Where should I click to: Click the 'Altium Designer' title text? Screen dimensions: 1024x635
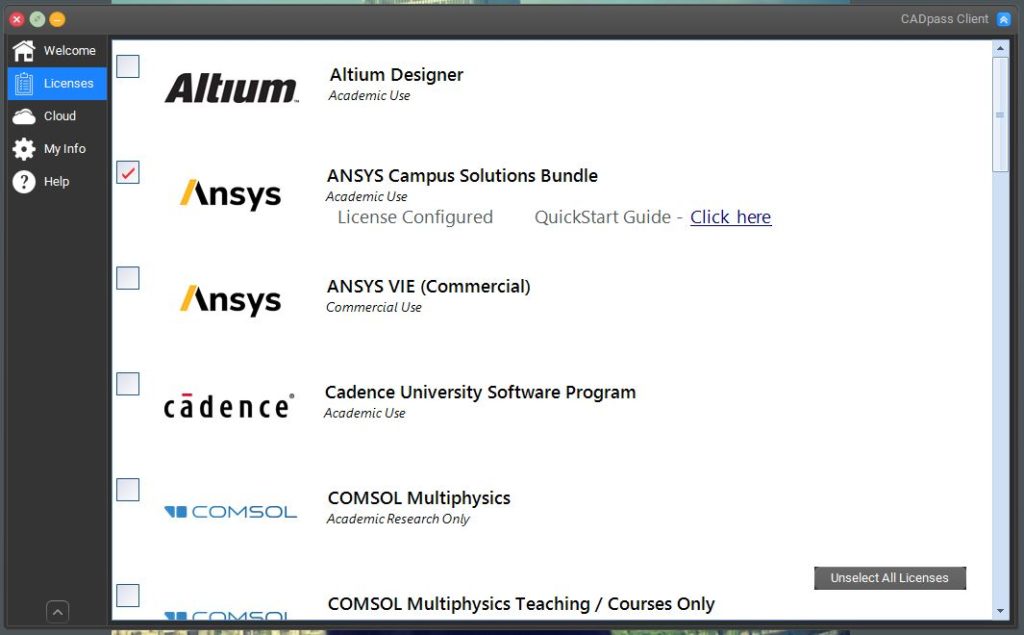click(x=396, y=75)
